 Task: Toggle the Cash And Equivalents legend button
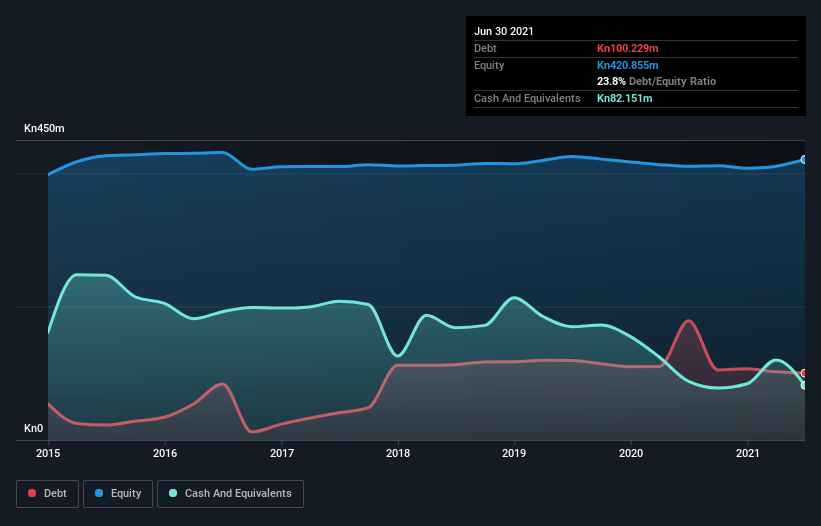click(230, 494)
